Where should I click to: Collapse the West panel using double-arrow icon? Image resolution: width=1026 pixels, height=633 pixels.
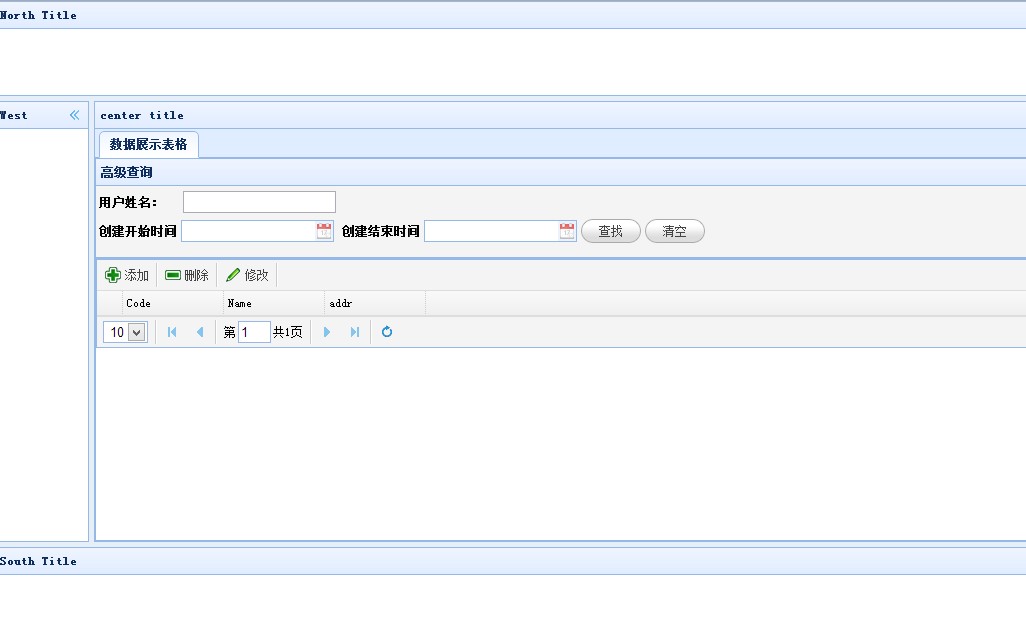click(74, 115)
